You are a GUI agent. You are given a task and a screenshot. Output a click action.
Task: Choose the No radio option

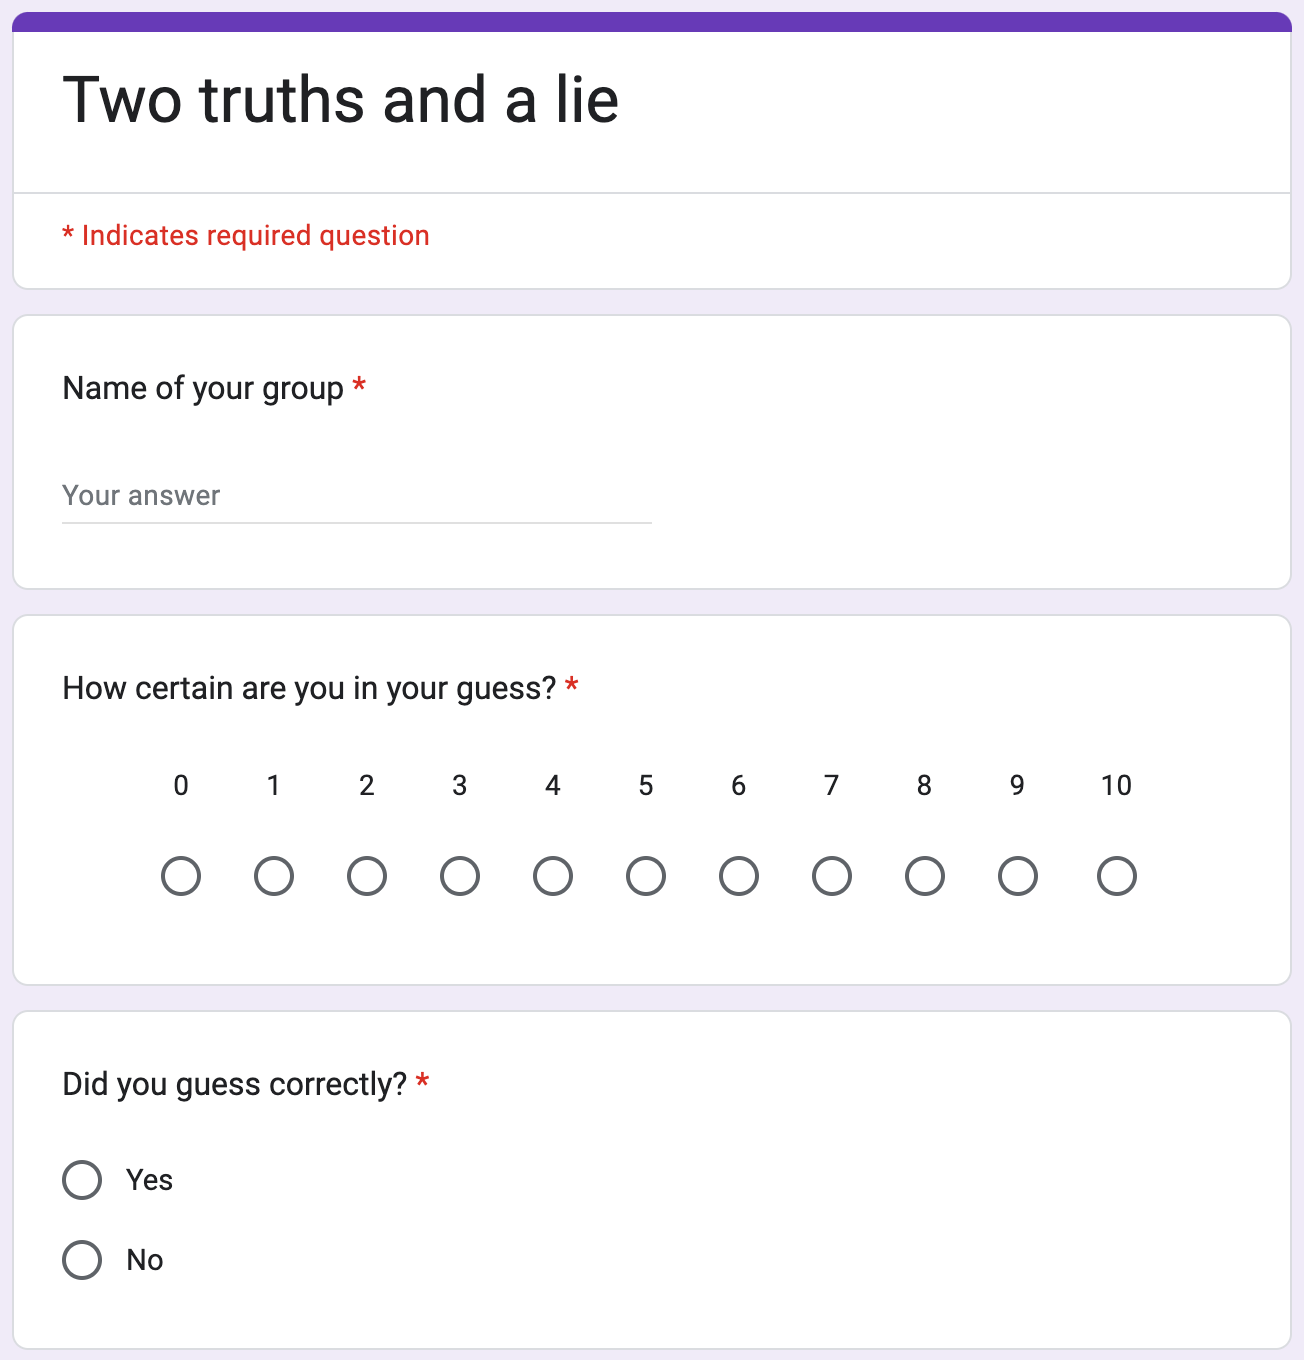pos(82,1260)
